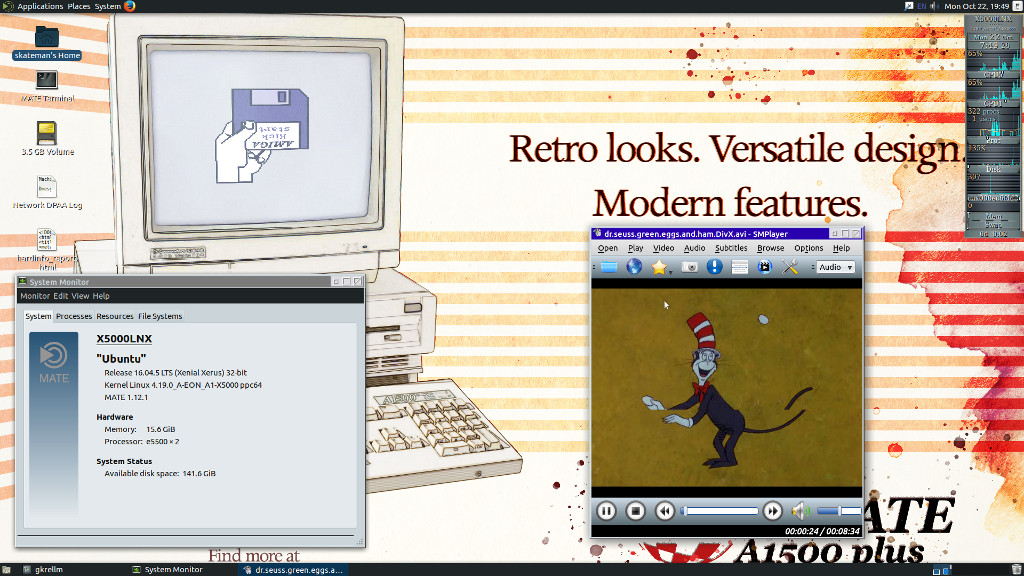Open SMPlayer preferences with the tools icon

coord(790,266)
